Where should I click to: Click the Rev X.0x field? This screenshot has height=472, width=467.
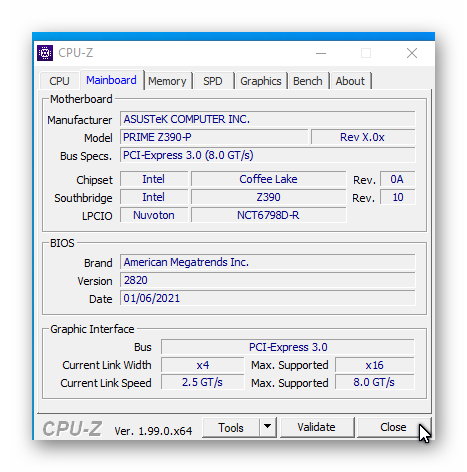pos(363,137)
